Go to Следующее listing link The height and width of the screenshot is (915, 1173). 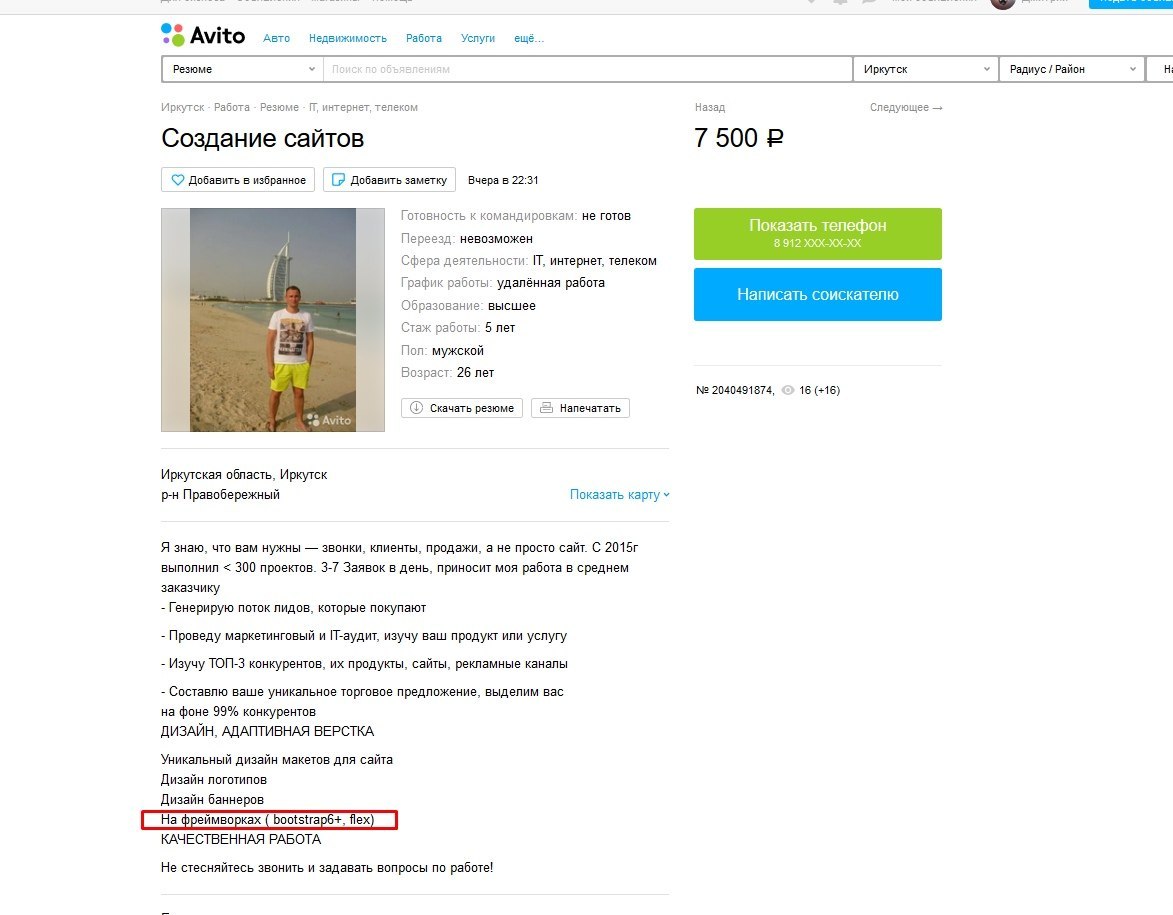tap(906, 108)
